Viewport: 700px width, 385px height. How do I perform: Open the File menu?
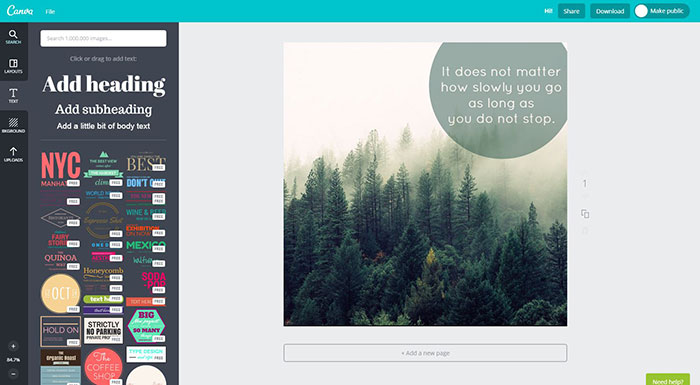tap(50, 12)
